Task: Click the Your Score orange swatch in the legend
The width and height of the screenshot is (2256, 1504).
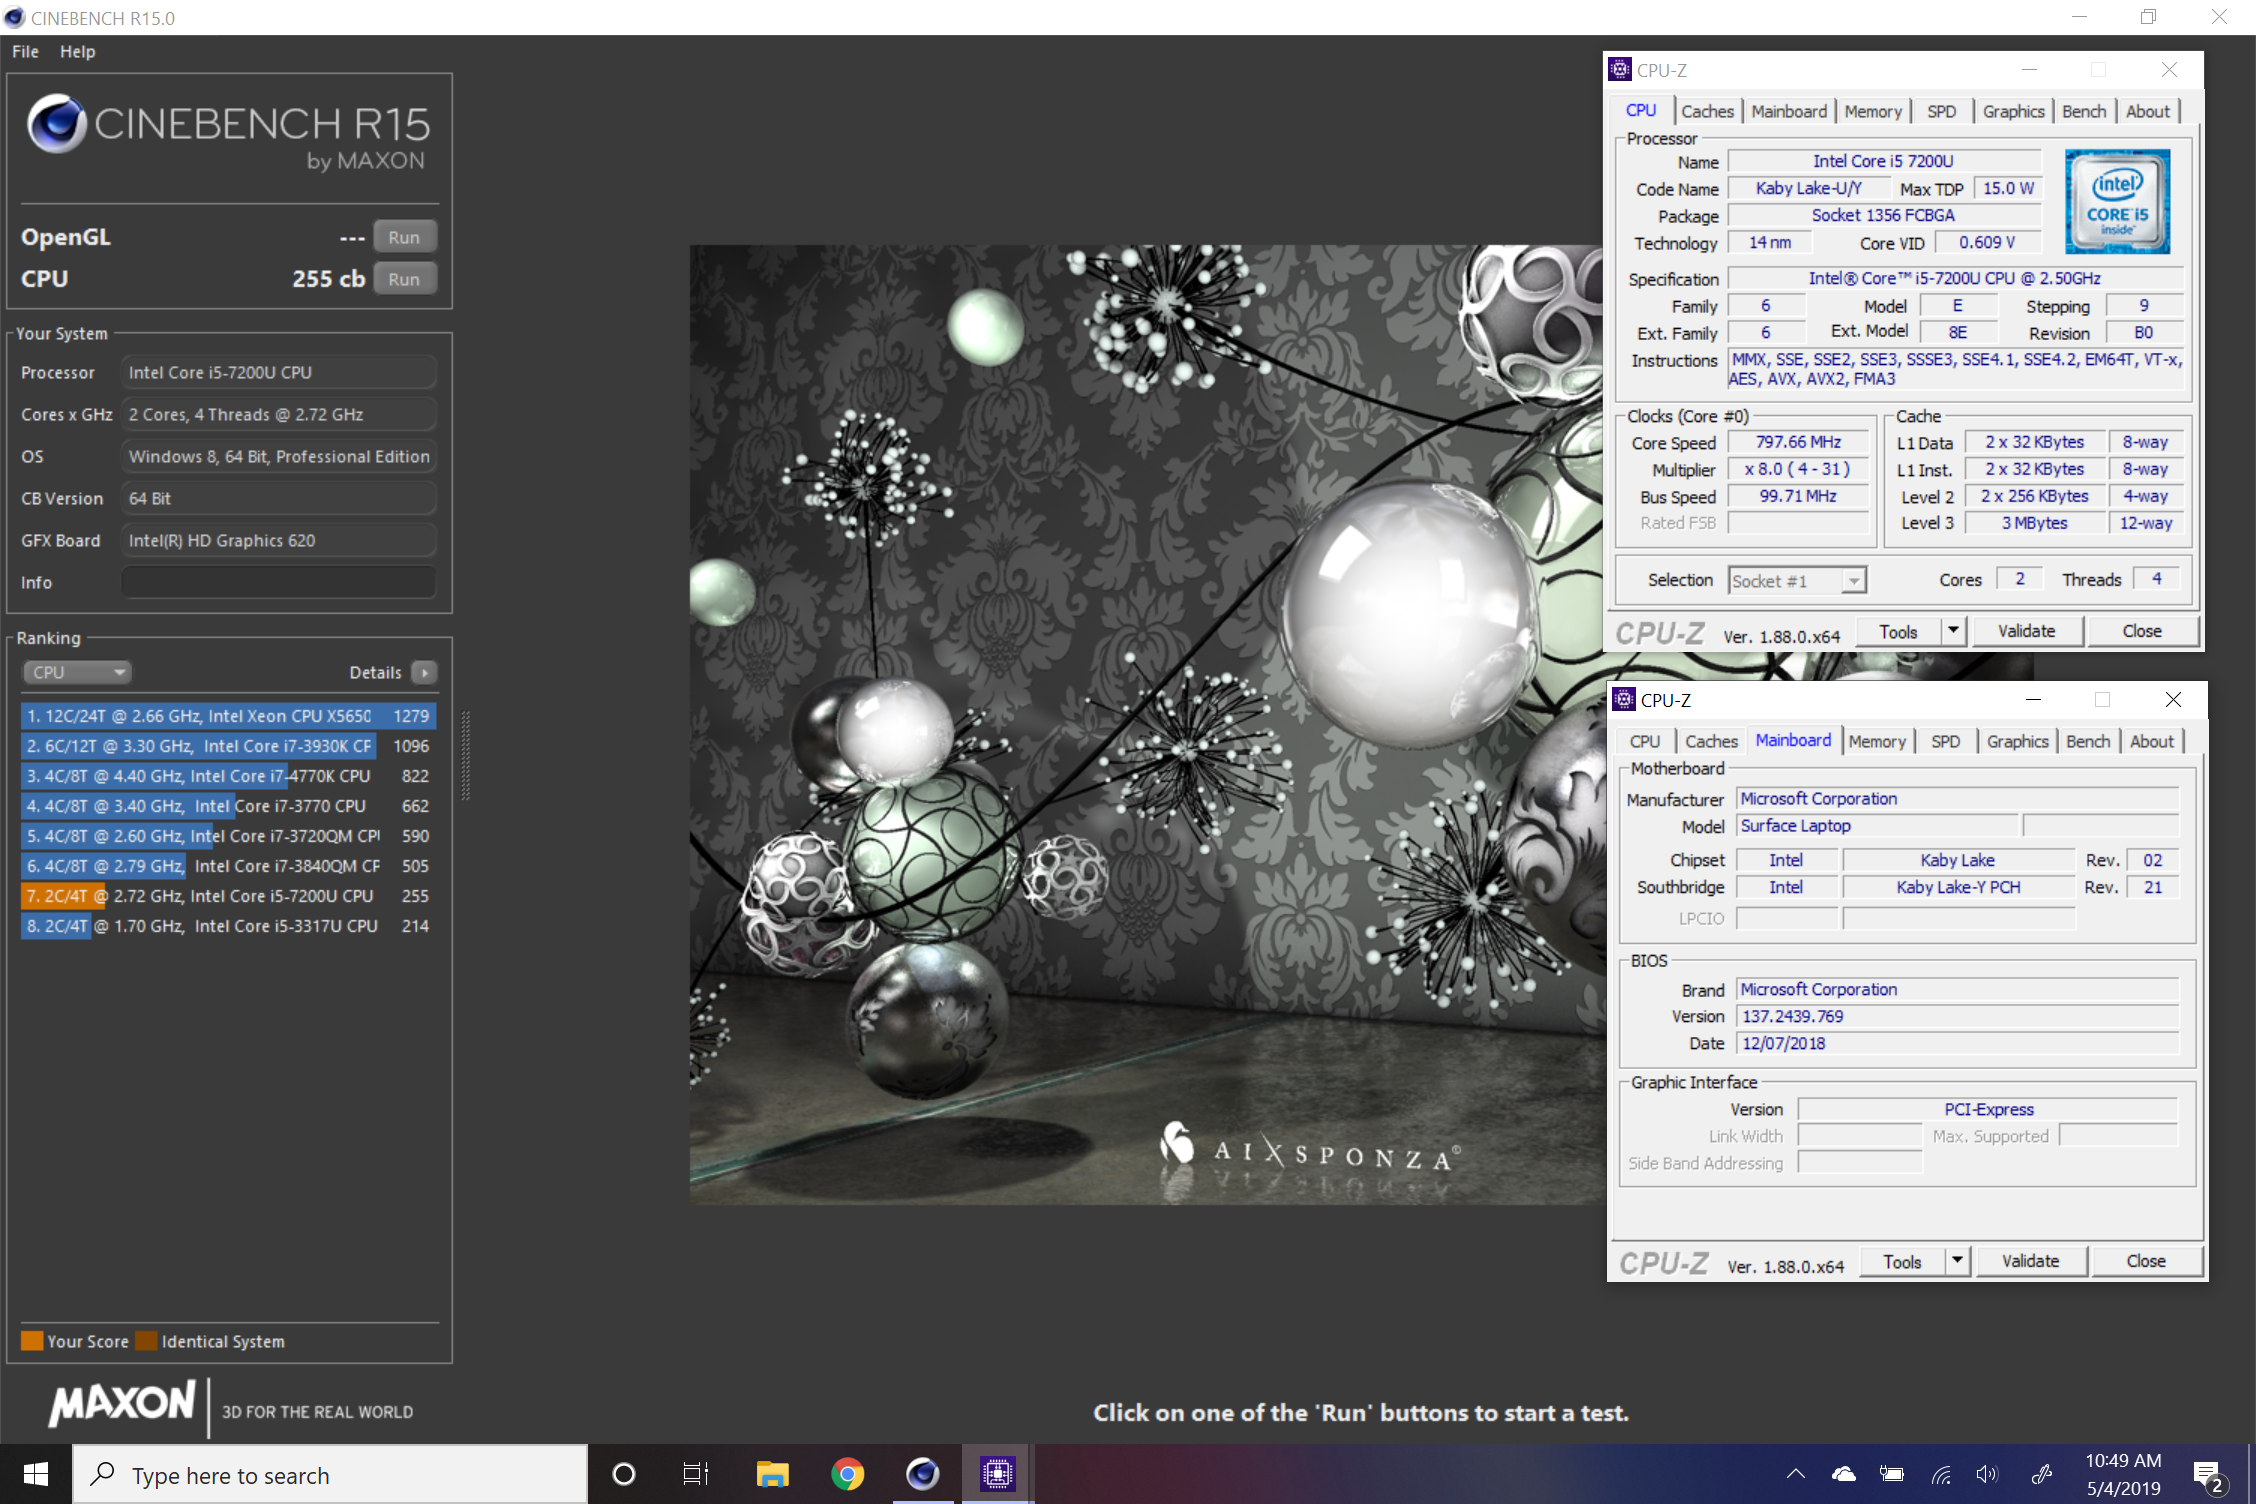Action: pos(32,1341)
